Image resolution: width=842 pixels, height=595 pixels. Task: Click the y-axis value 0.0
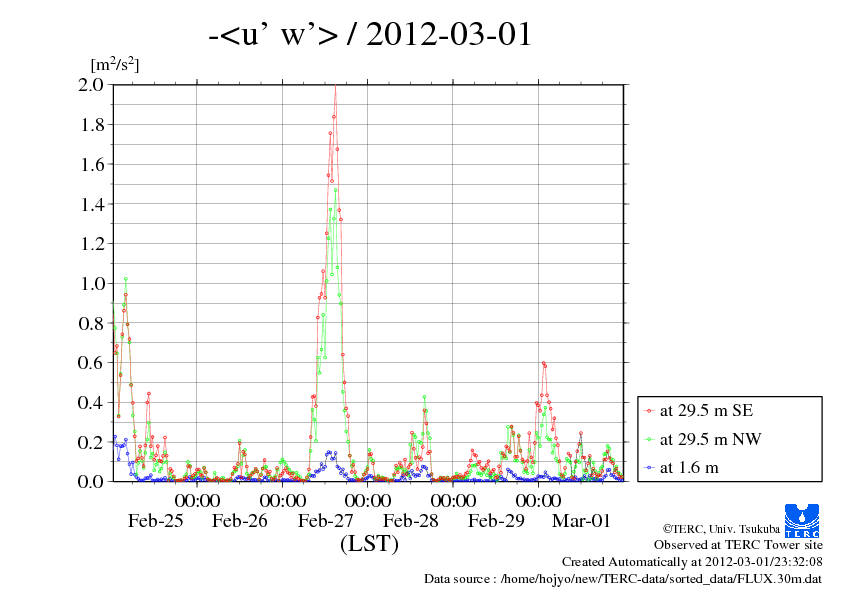pyautogui.click(x=91, y=481)
